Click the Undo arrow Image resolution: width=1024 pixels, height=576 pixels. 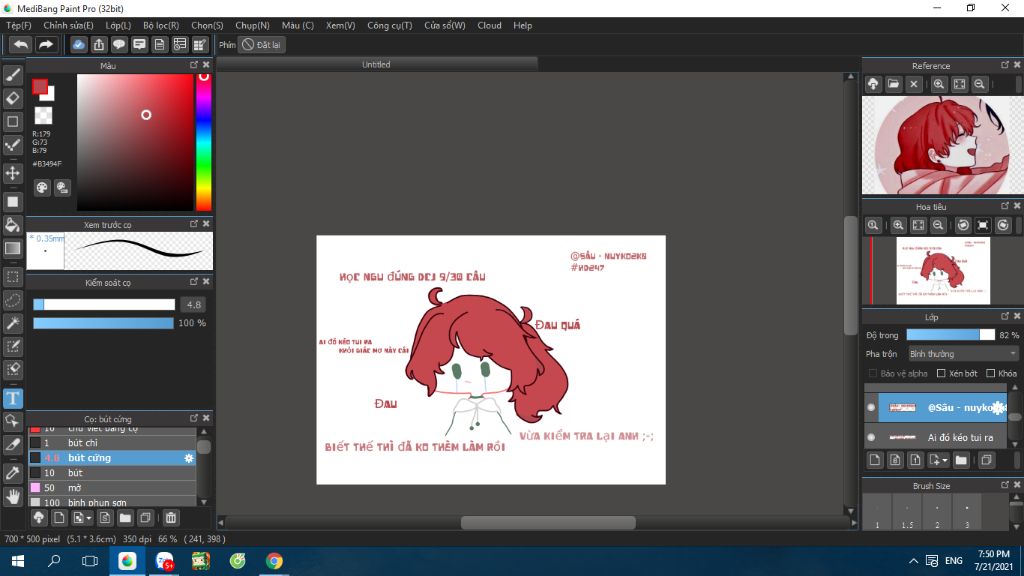point(20,44)
